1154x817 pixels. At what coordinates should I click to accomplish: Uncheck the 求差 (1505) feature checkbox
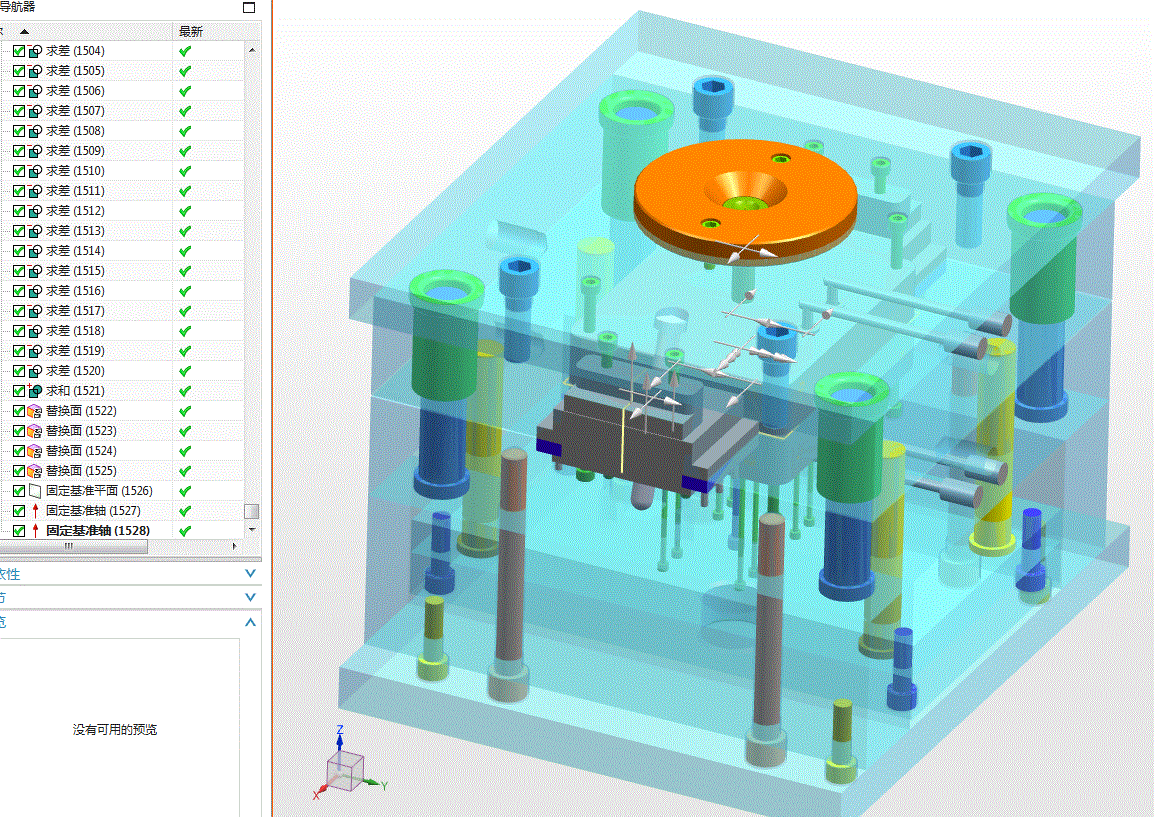point(19,71)
